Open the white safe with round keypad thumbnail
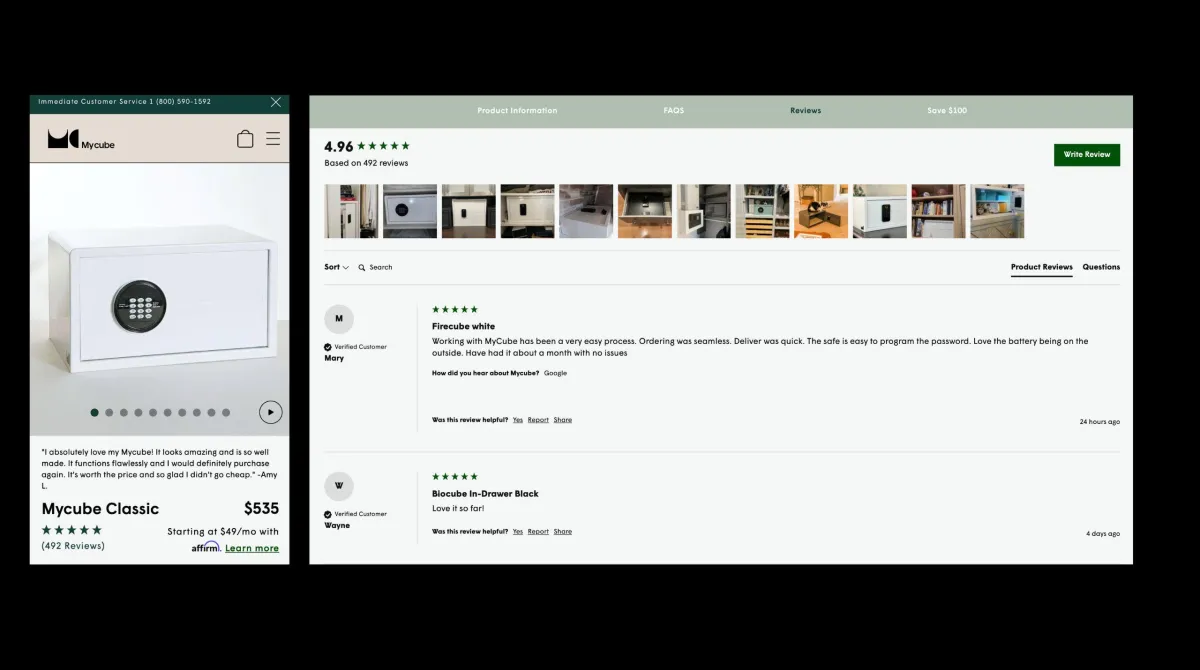The height and width of the screenshot is (670, 1200). point(410,211)
